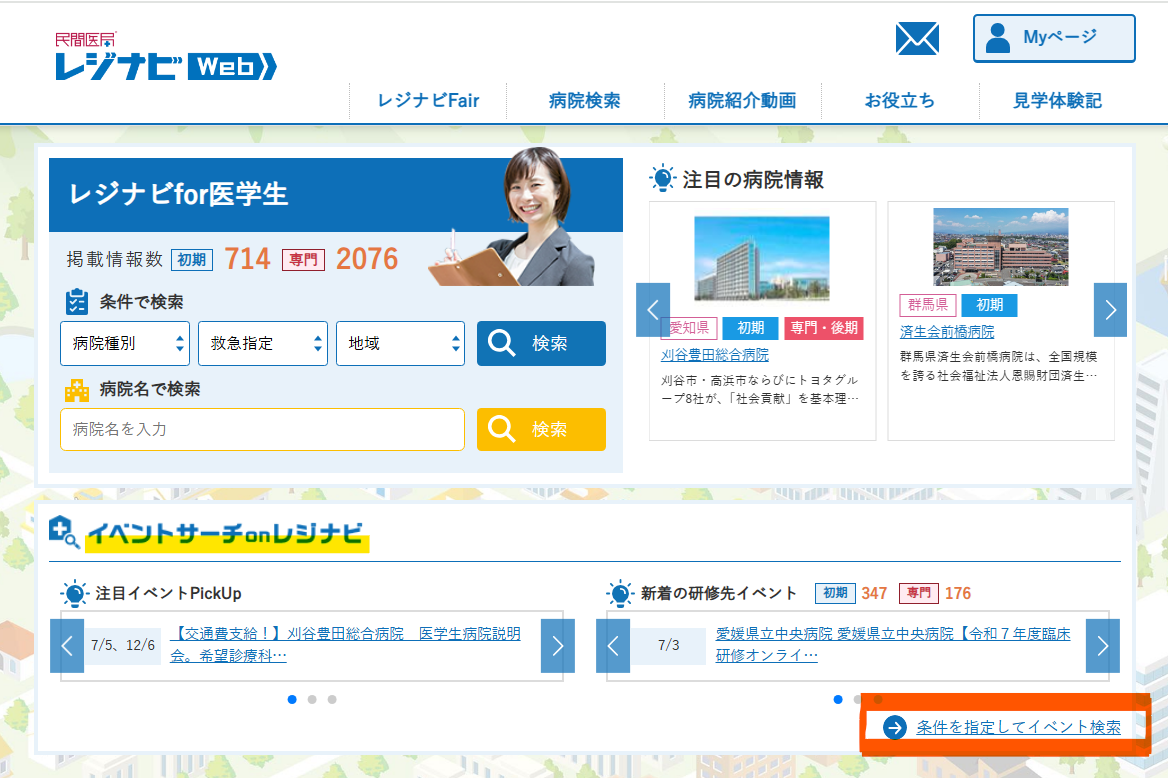Focus the 病院名を入力 text field

[262, 429]
